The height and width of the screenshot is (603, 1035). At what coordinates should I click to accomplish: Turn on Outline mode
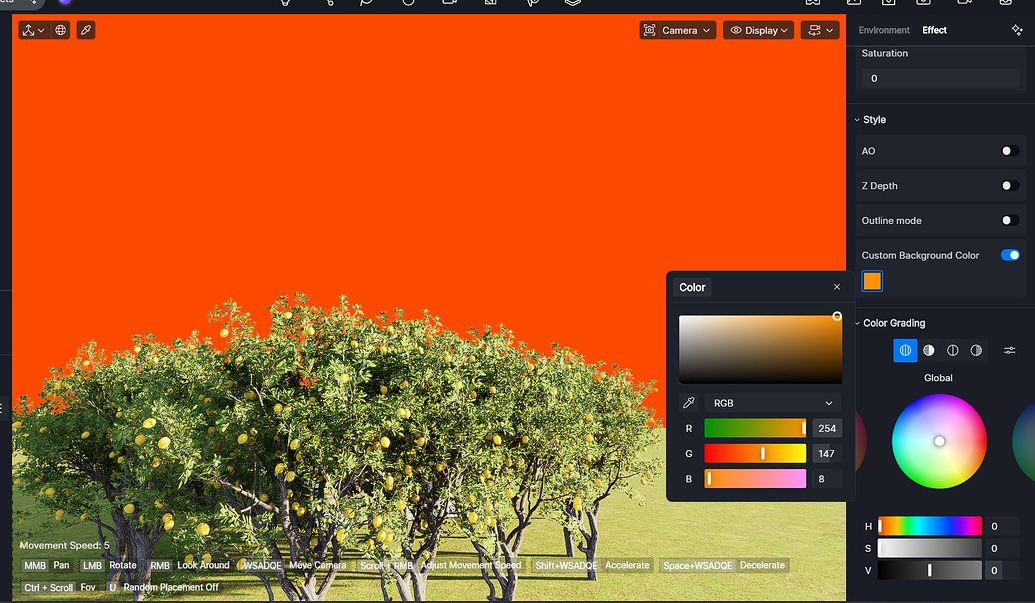[x=1010, y=220]
